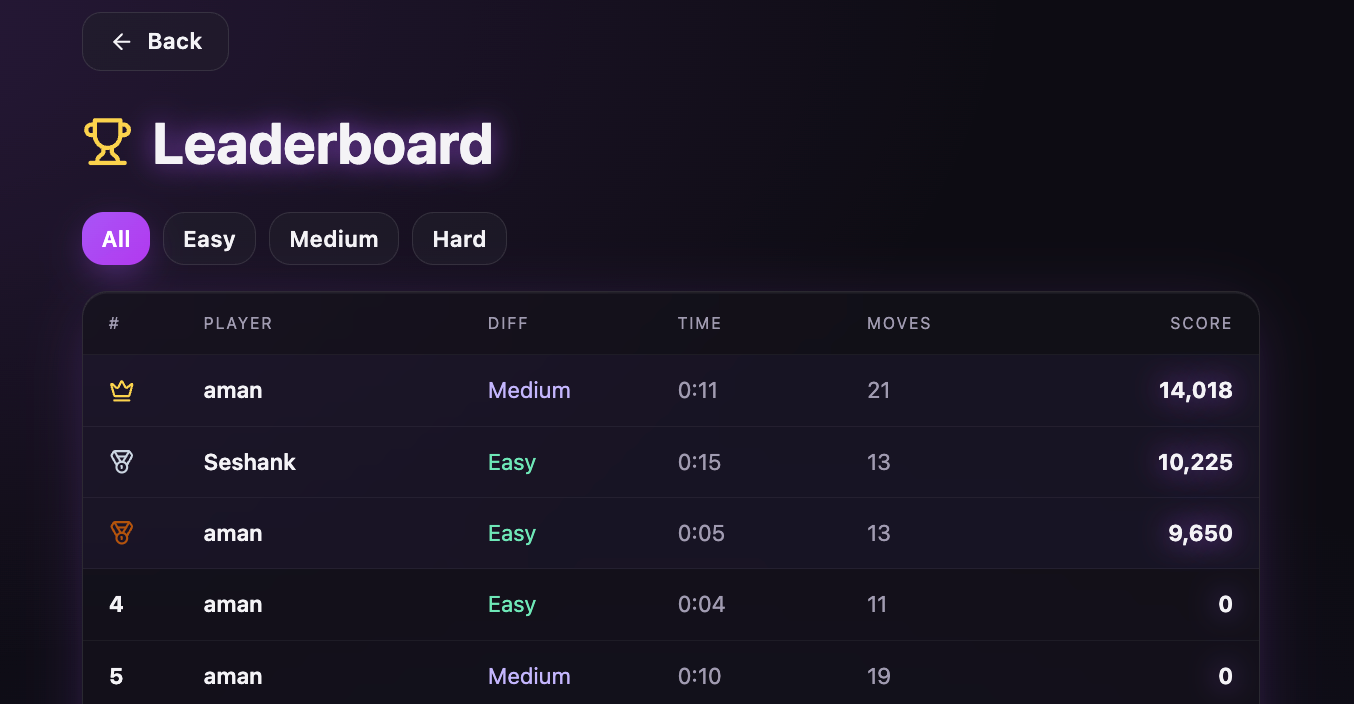Click the gold trophy icon beside Leaderboard
The image size is (1354, 704).
(x=107, y=143)
